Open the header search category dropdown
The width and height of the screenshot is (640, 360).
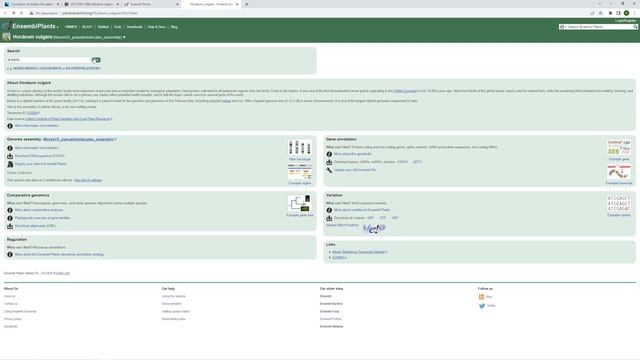coord(563,27)
